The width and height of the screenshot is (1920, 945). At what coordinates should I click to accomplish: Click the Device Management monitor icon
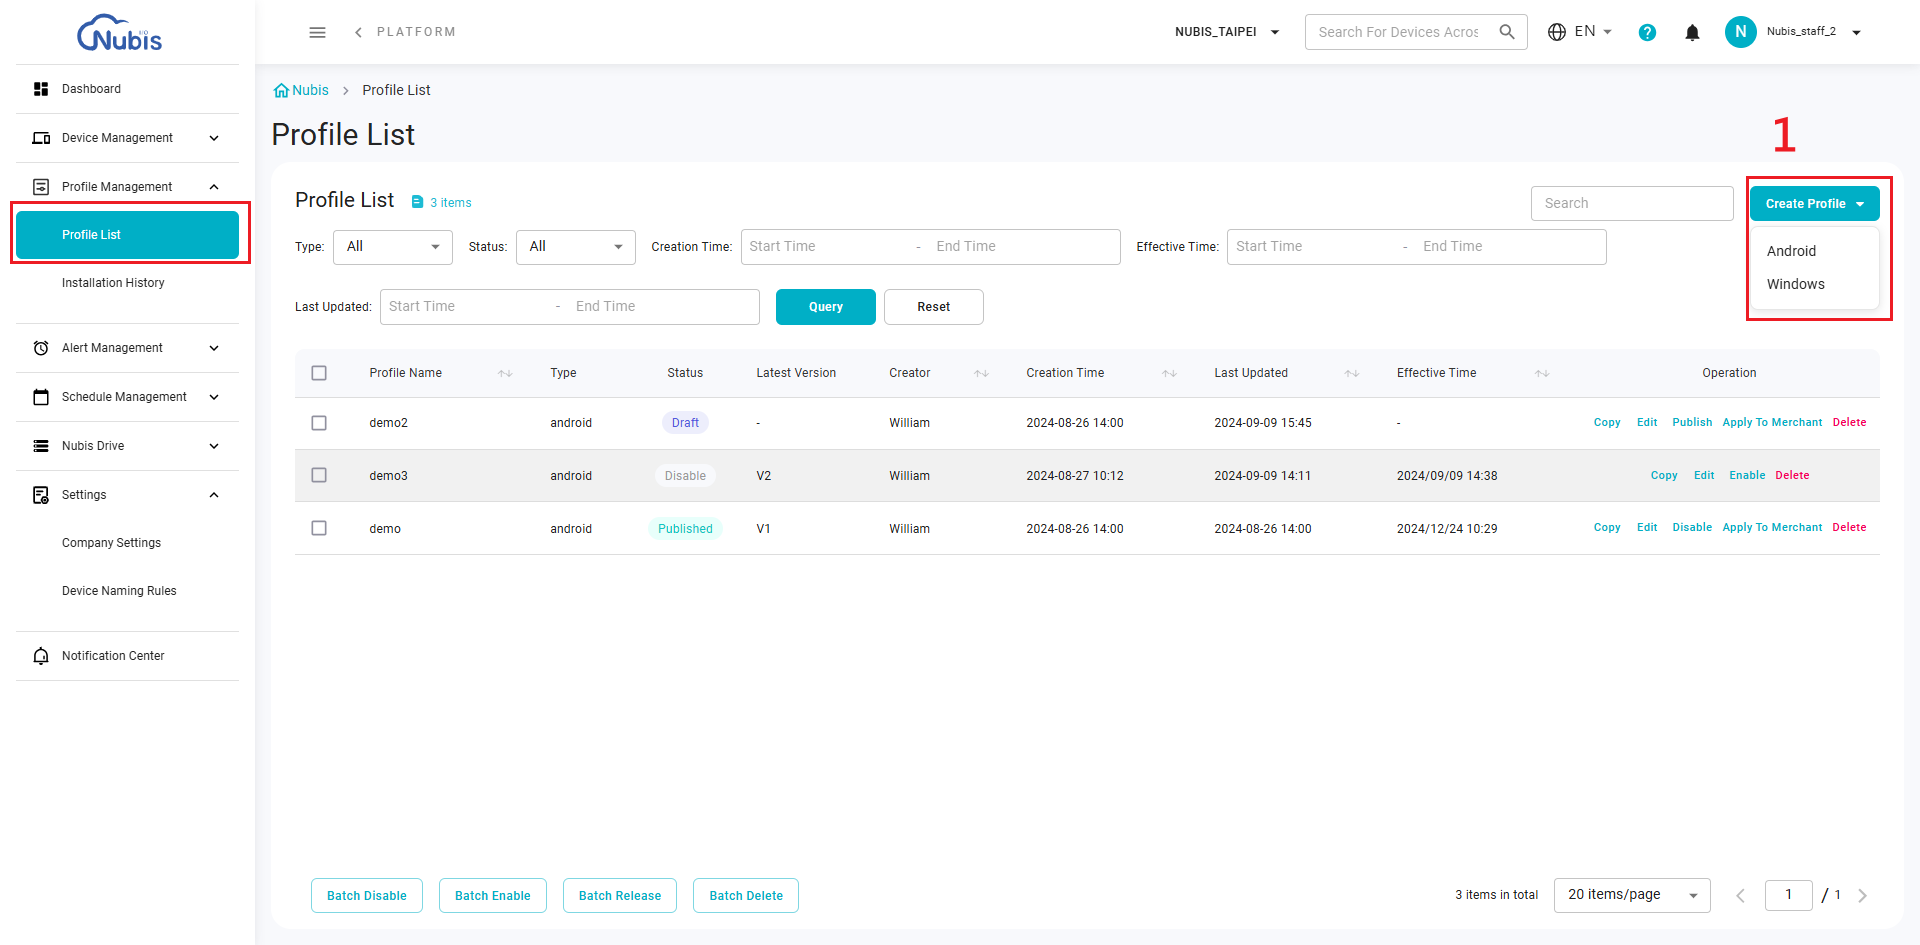41,138
